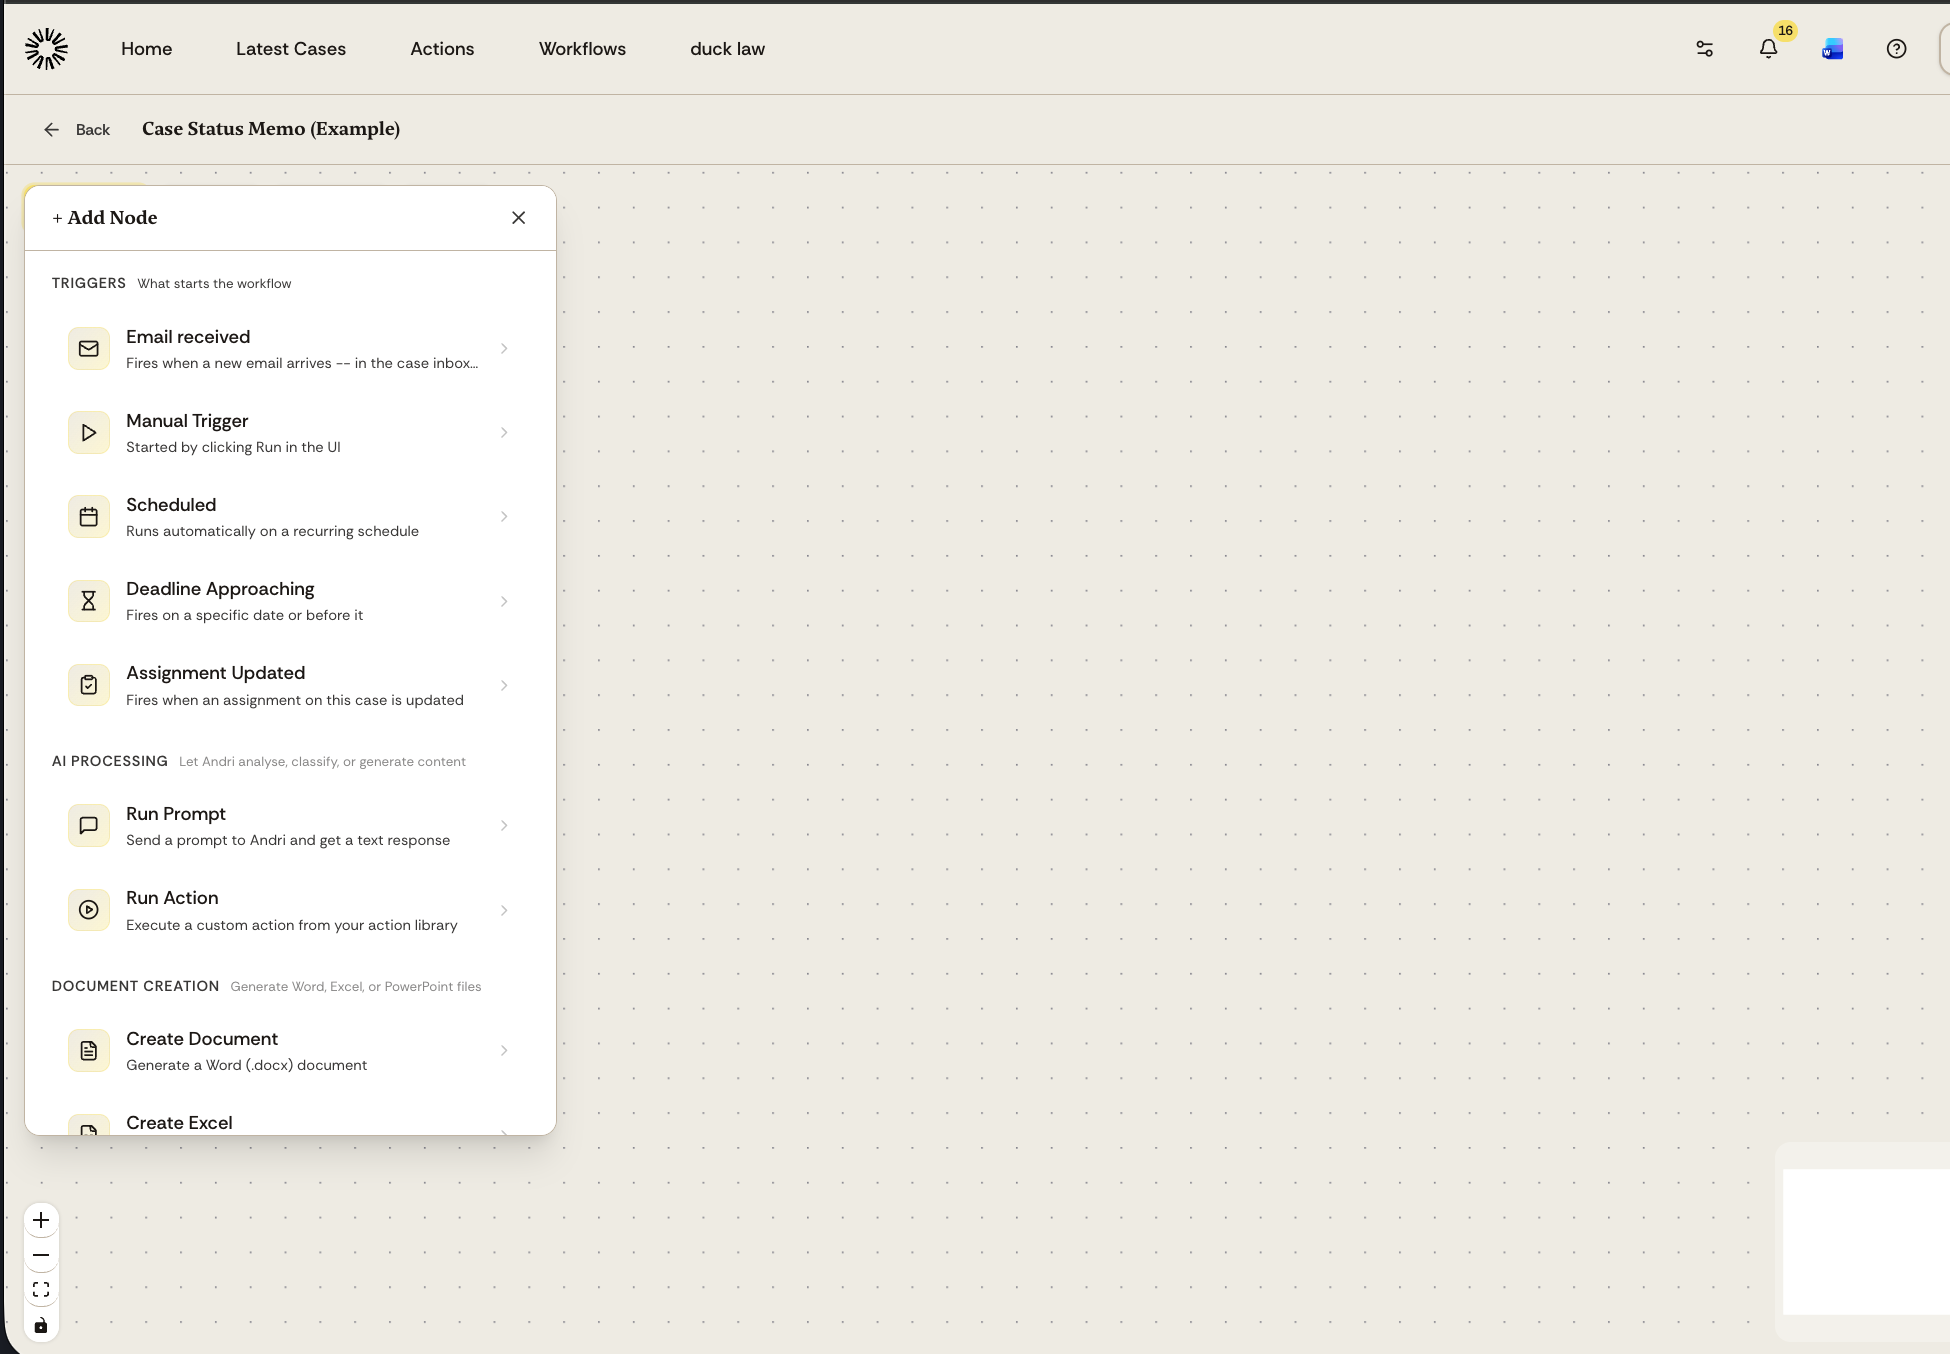Click 'Send a prompt to Andri' description
1950x1354 pixels.
click(x=288, y=840)
